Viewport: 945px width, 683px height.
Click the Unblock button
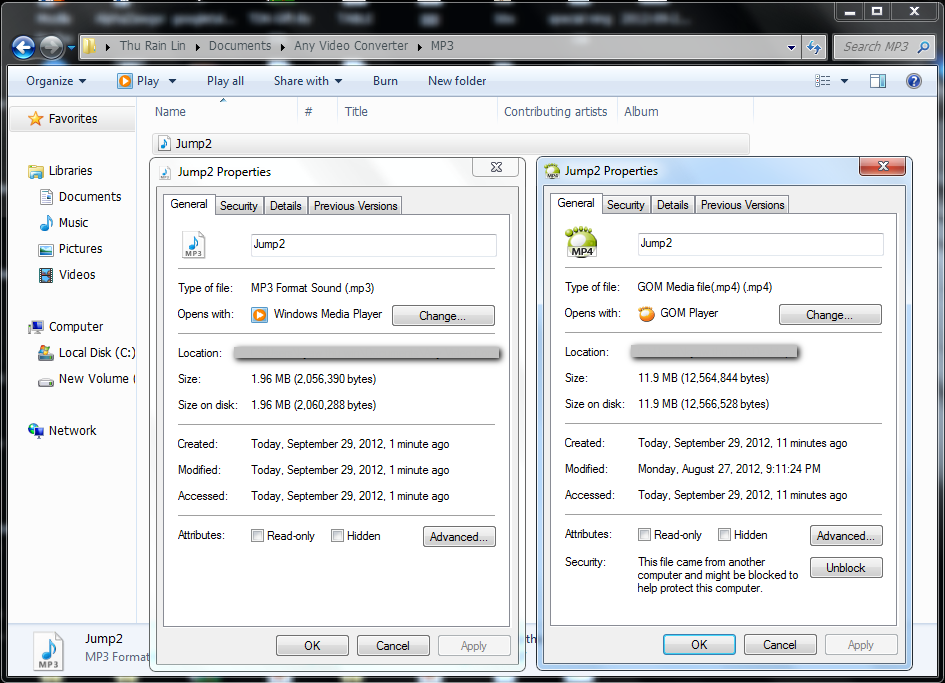pos(846,567)
